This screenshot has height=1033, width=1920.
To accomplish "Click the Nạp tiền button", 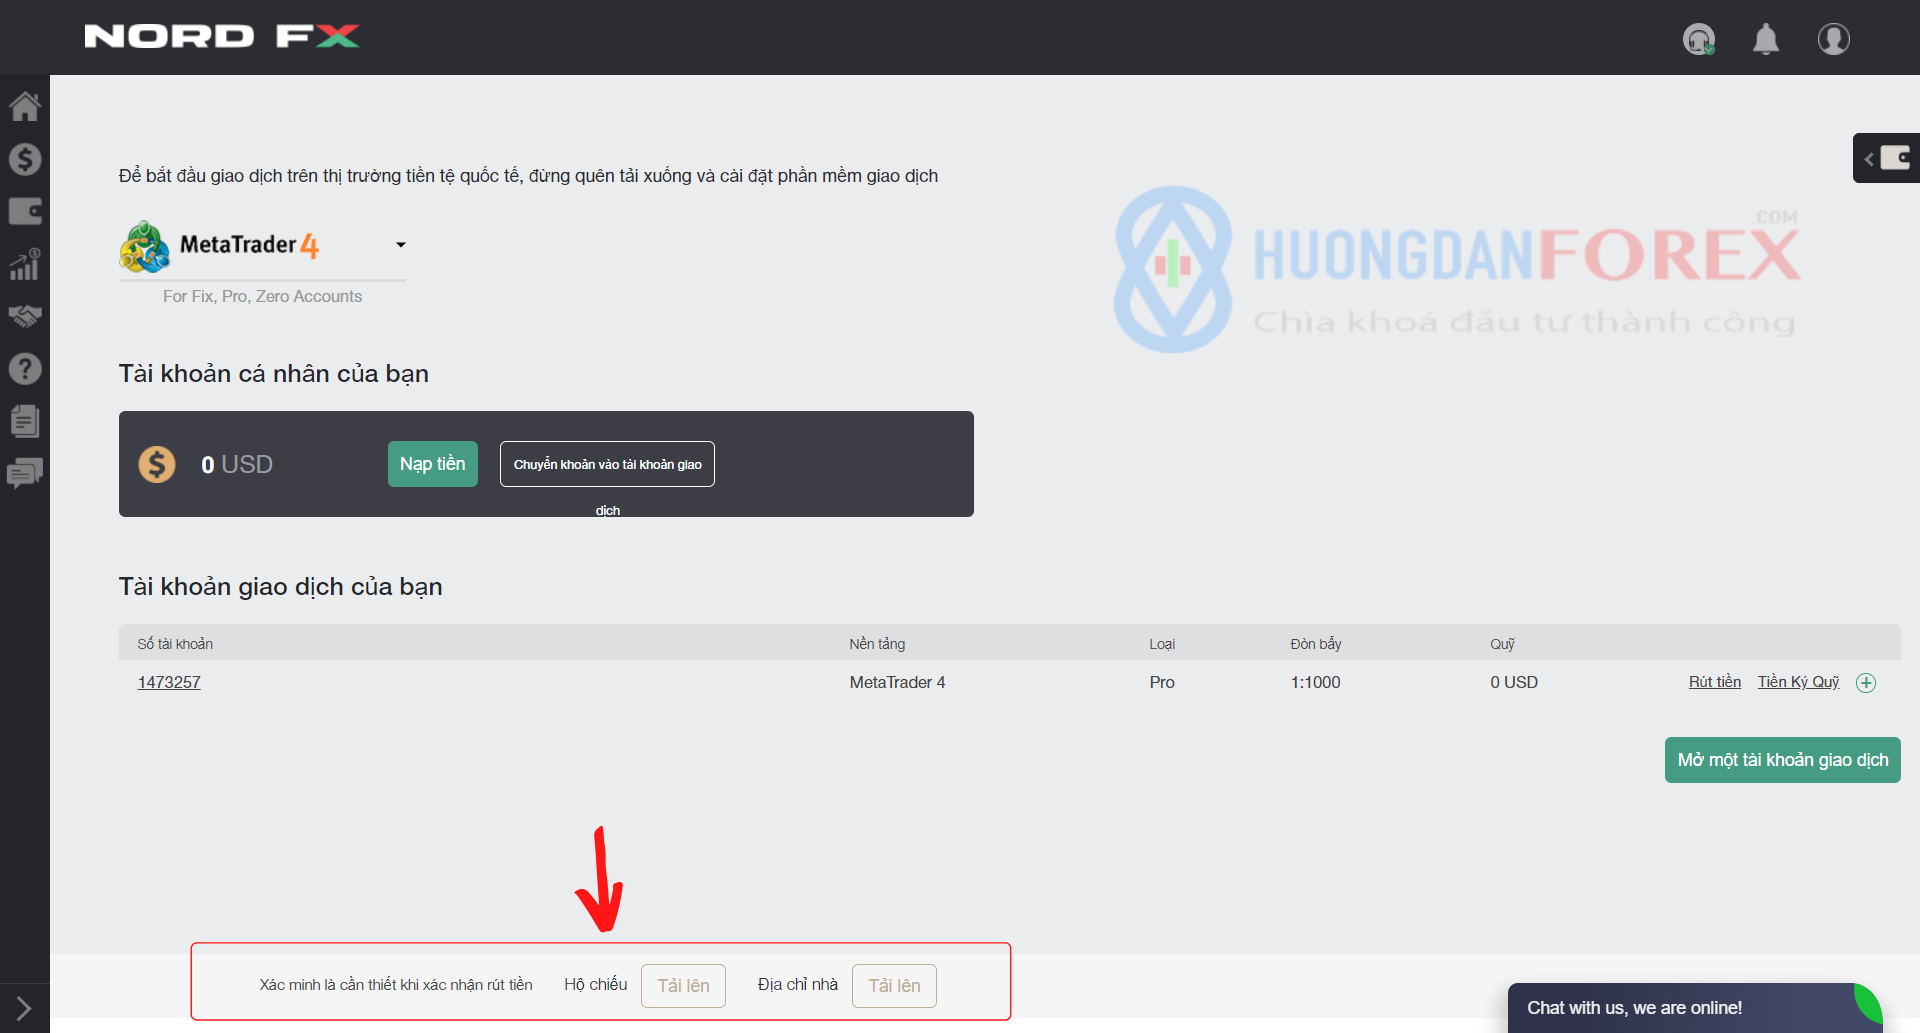I will point(433,464).
